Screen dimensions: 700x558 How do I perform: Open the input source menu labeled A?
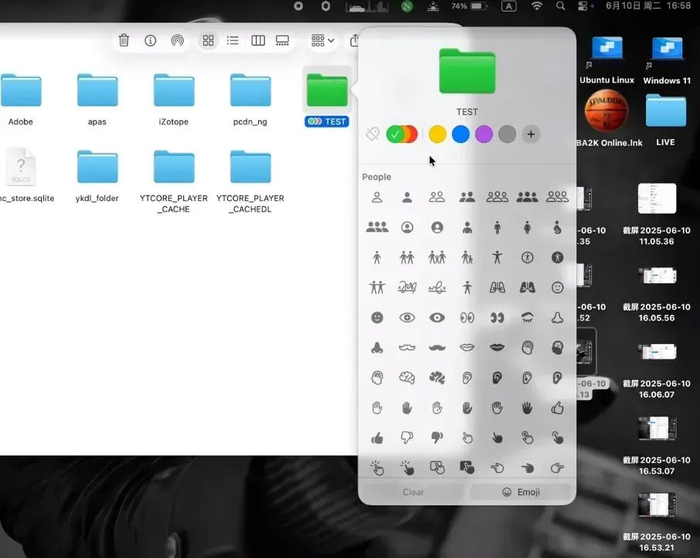pyautogui.click(x=509, y=6)
